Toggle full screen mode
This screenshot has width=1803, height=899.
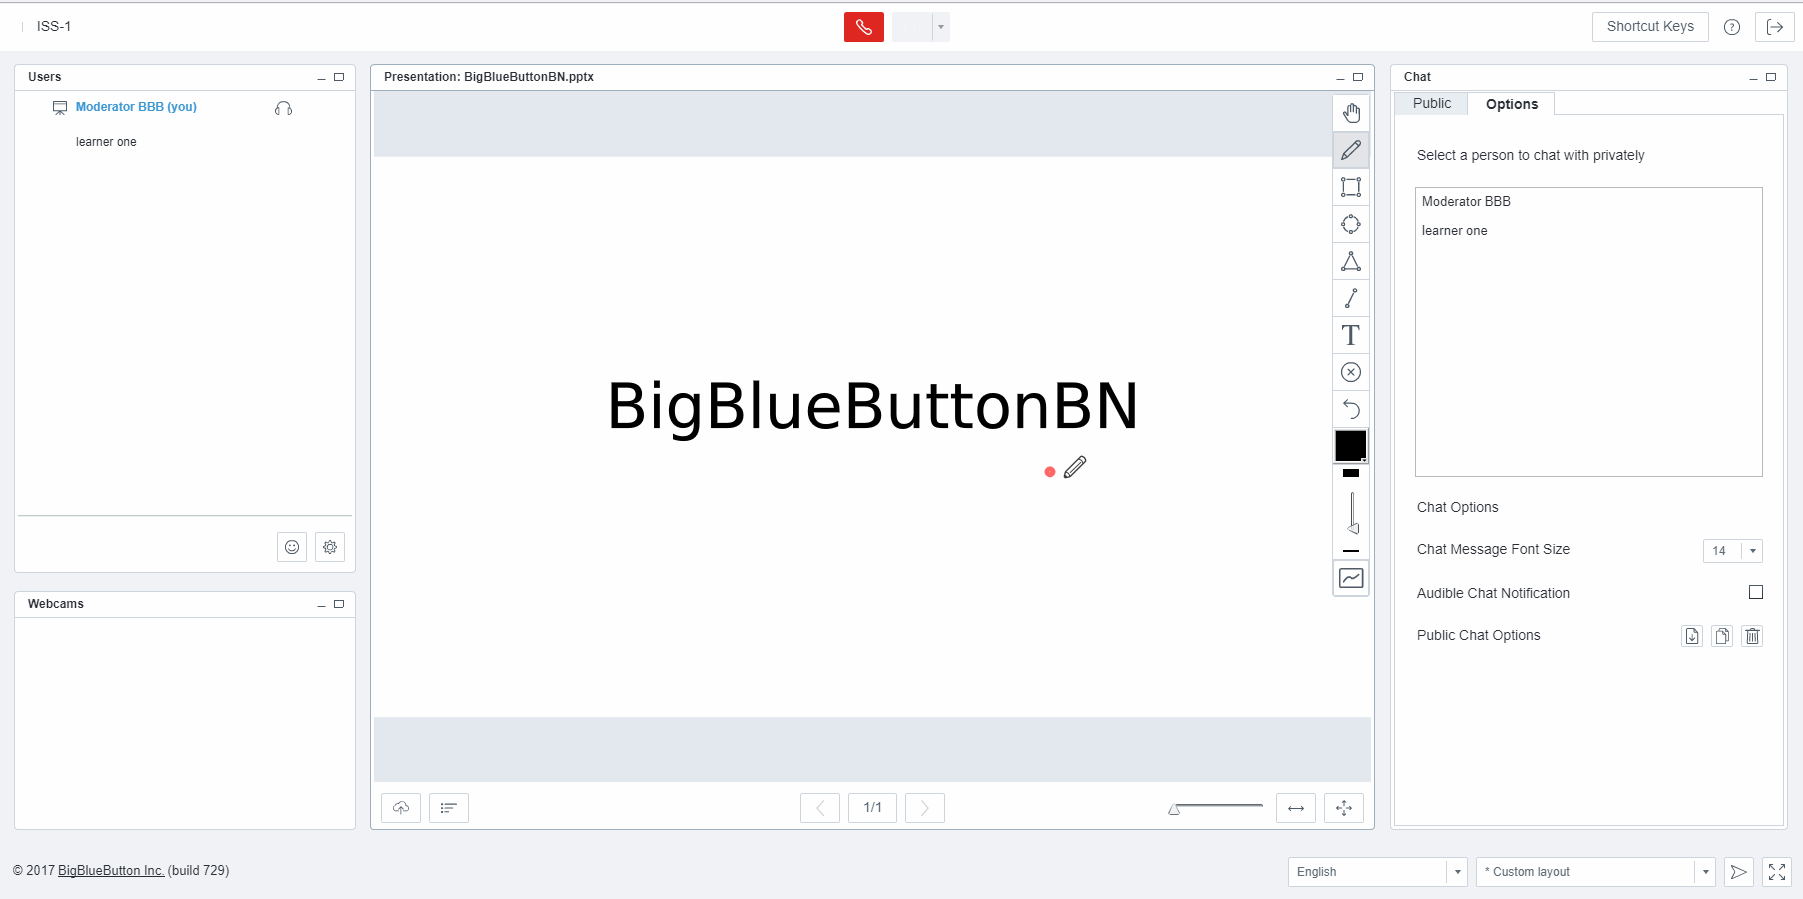(x=1777, y=872)
